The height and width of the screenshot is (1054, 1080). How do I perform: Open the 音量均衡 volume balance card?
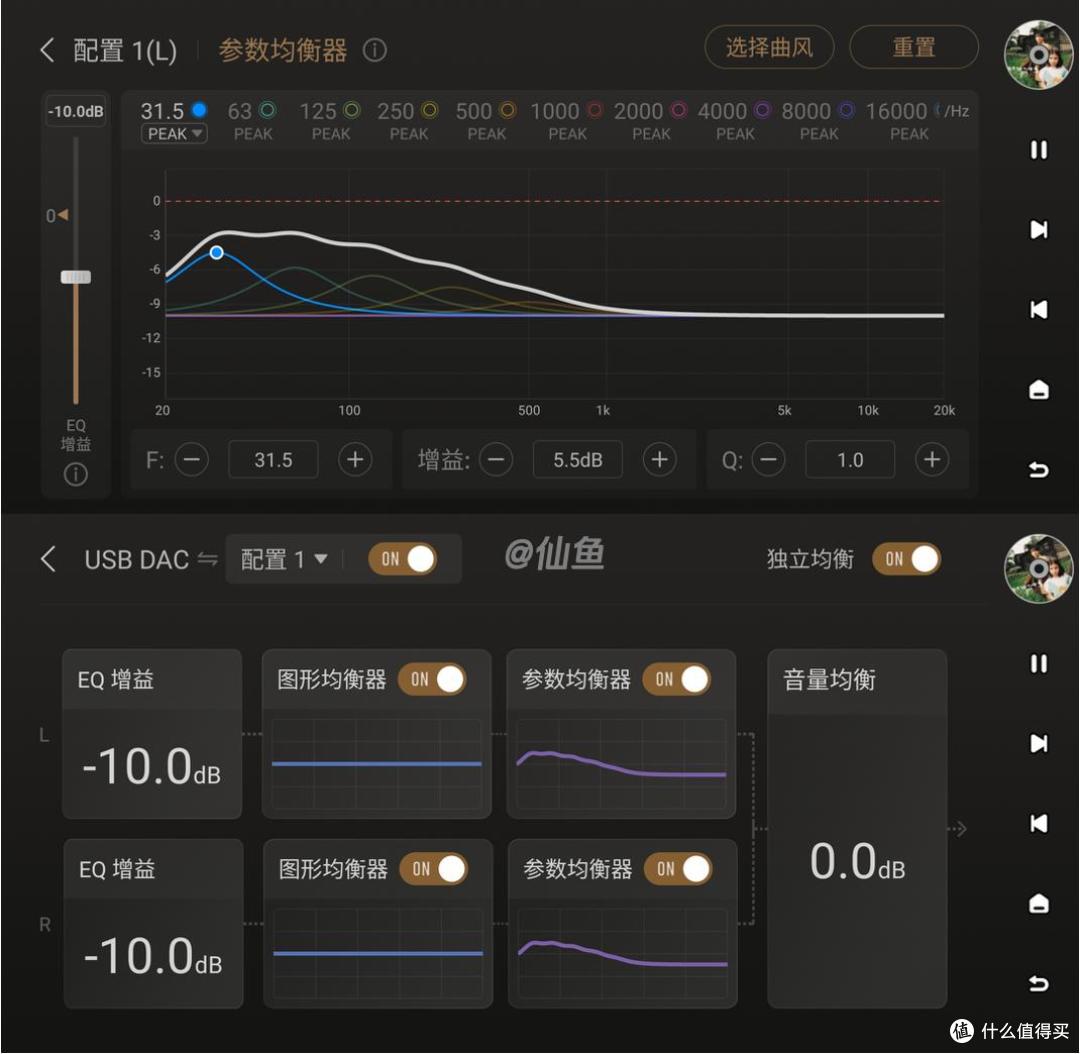click(x=857, y=828)
